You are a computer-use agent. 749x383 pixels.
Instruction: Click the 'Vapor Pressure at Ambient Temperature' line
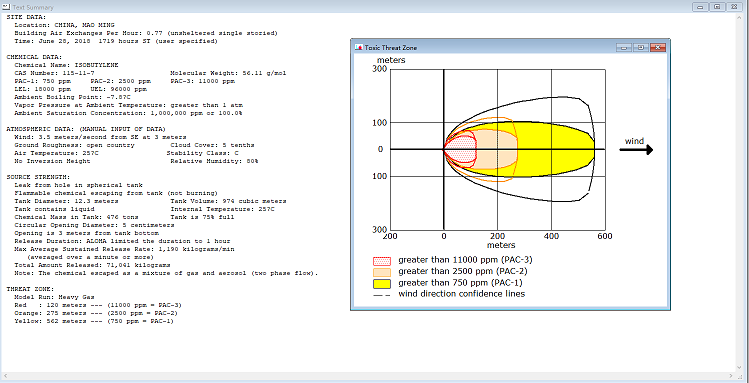click(129, 106)
